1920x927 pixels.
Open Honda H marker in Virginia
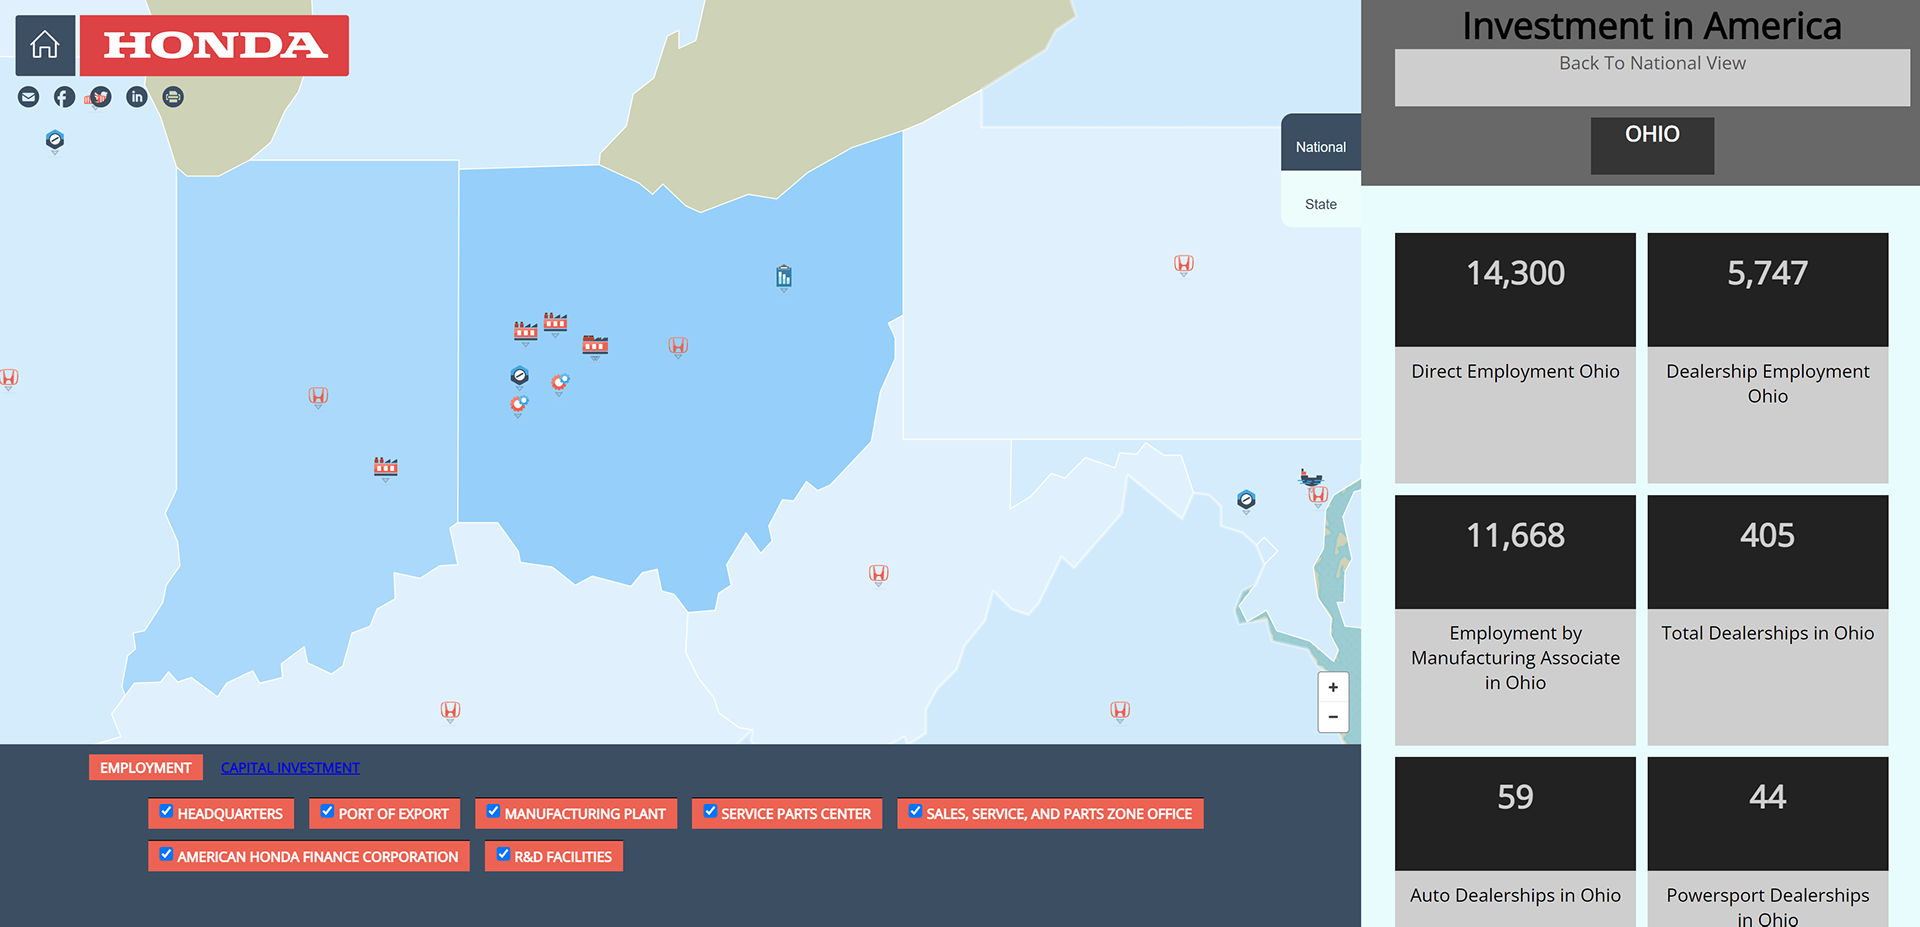click(x=1120, y=711)
